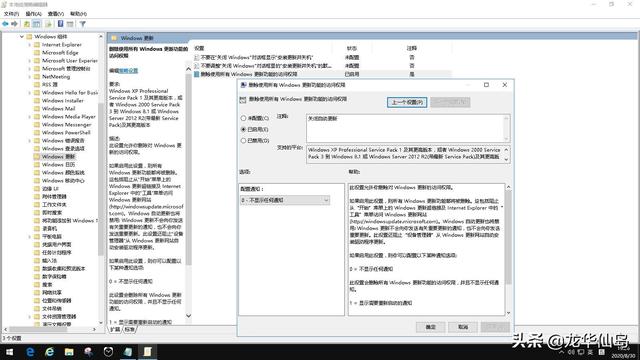The width and height of the screenshot is (640, 360).
Task: Switch to the 扩展 tab at the bottom
Action: (116, 329)
